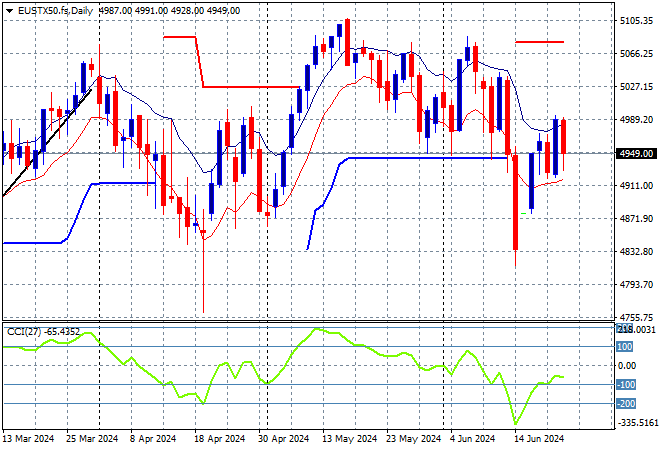This screenshot has width=660, height=450.
Task: Select date label 13 Mar 2024
Action: coord(29,439)
